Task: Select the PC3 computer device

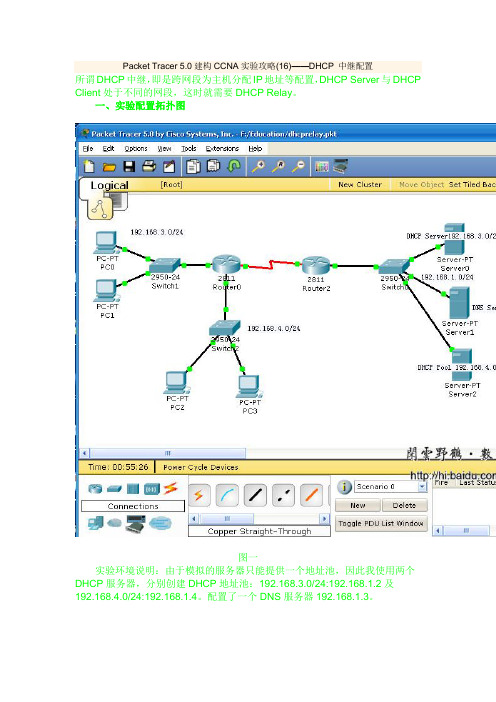Action: coord(249,386)
